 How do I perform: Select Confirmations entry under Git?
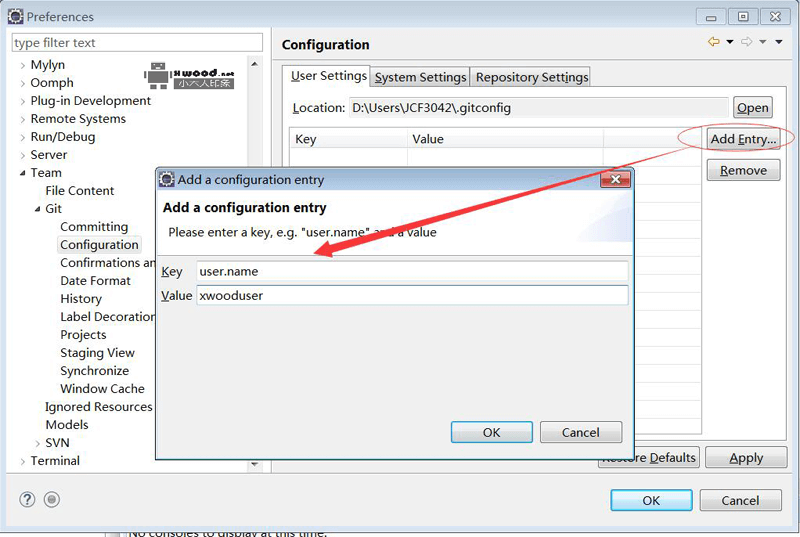pos(107,263)
